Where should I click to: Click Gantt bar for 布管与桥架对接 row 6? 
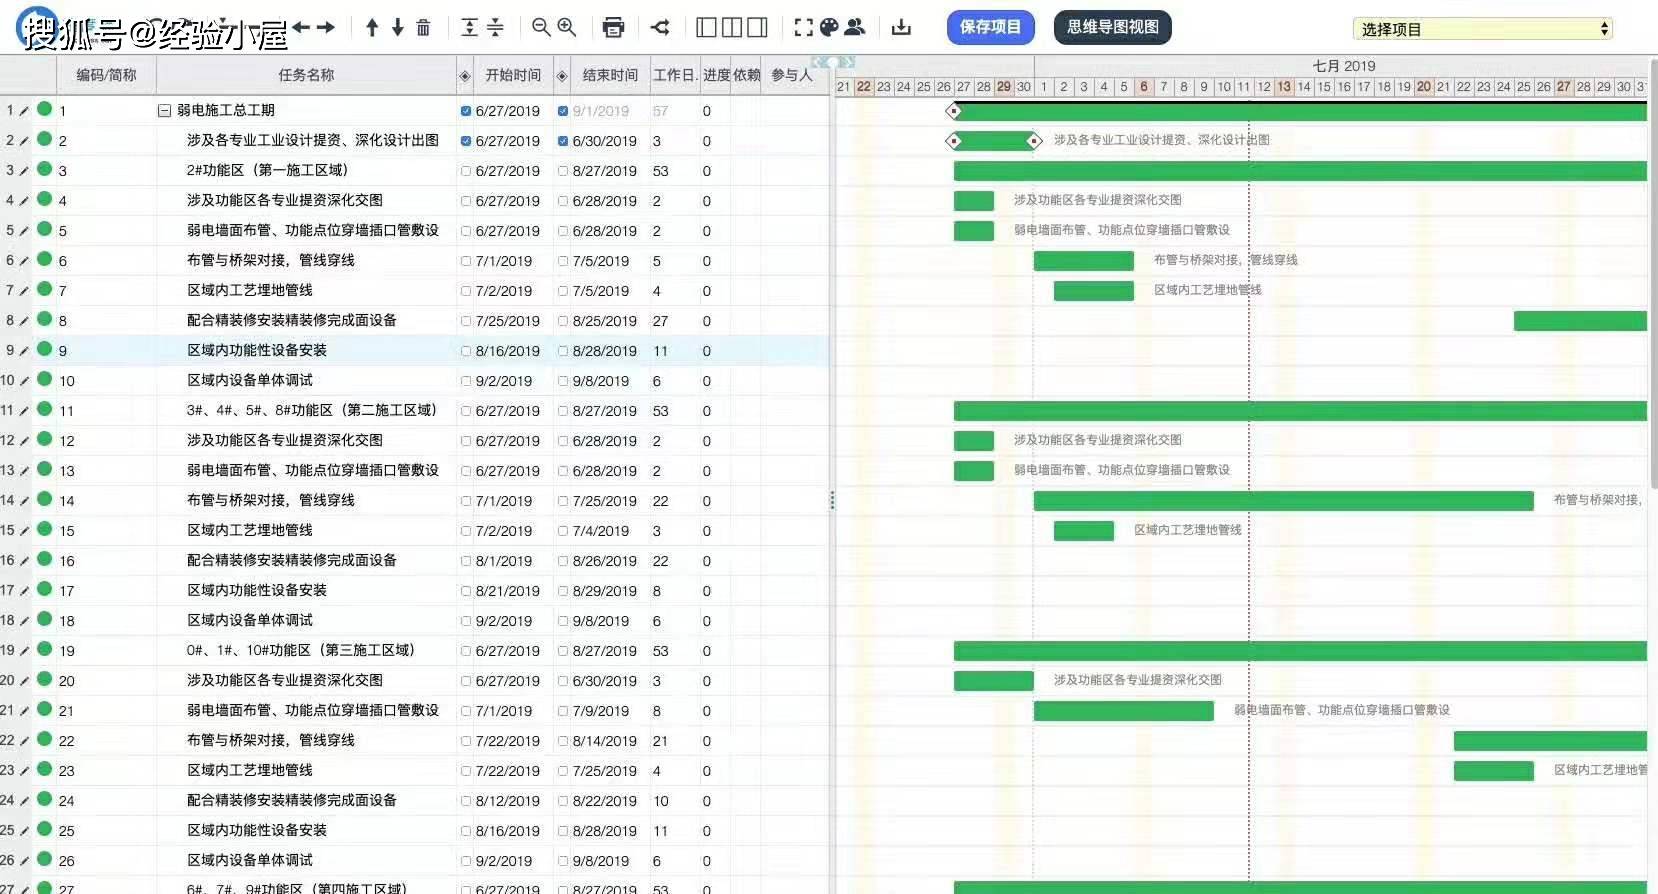click(x=1083, y=261)
